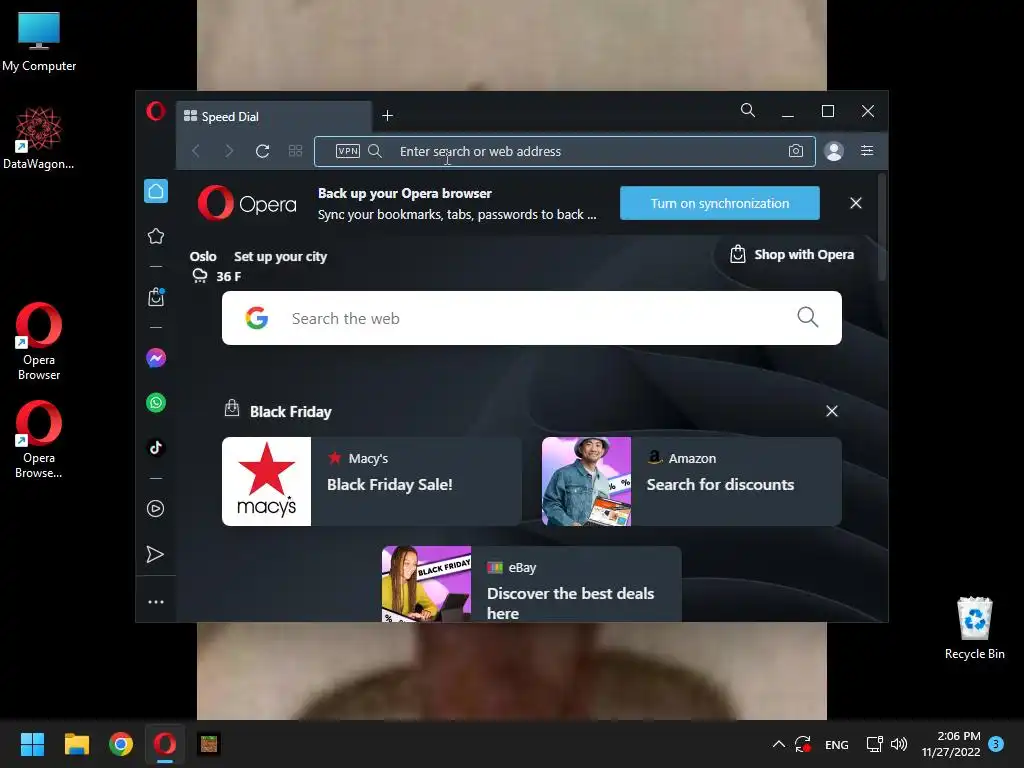Go to Home in the sidebar
This screenshot has width=1024, height=768.
156,191
